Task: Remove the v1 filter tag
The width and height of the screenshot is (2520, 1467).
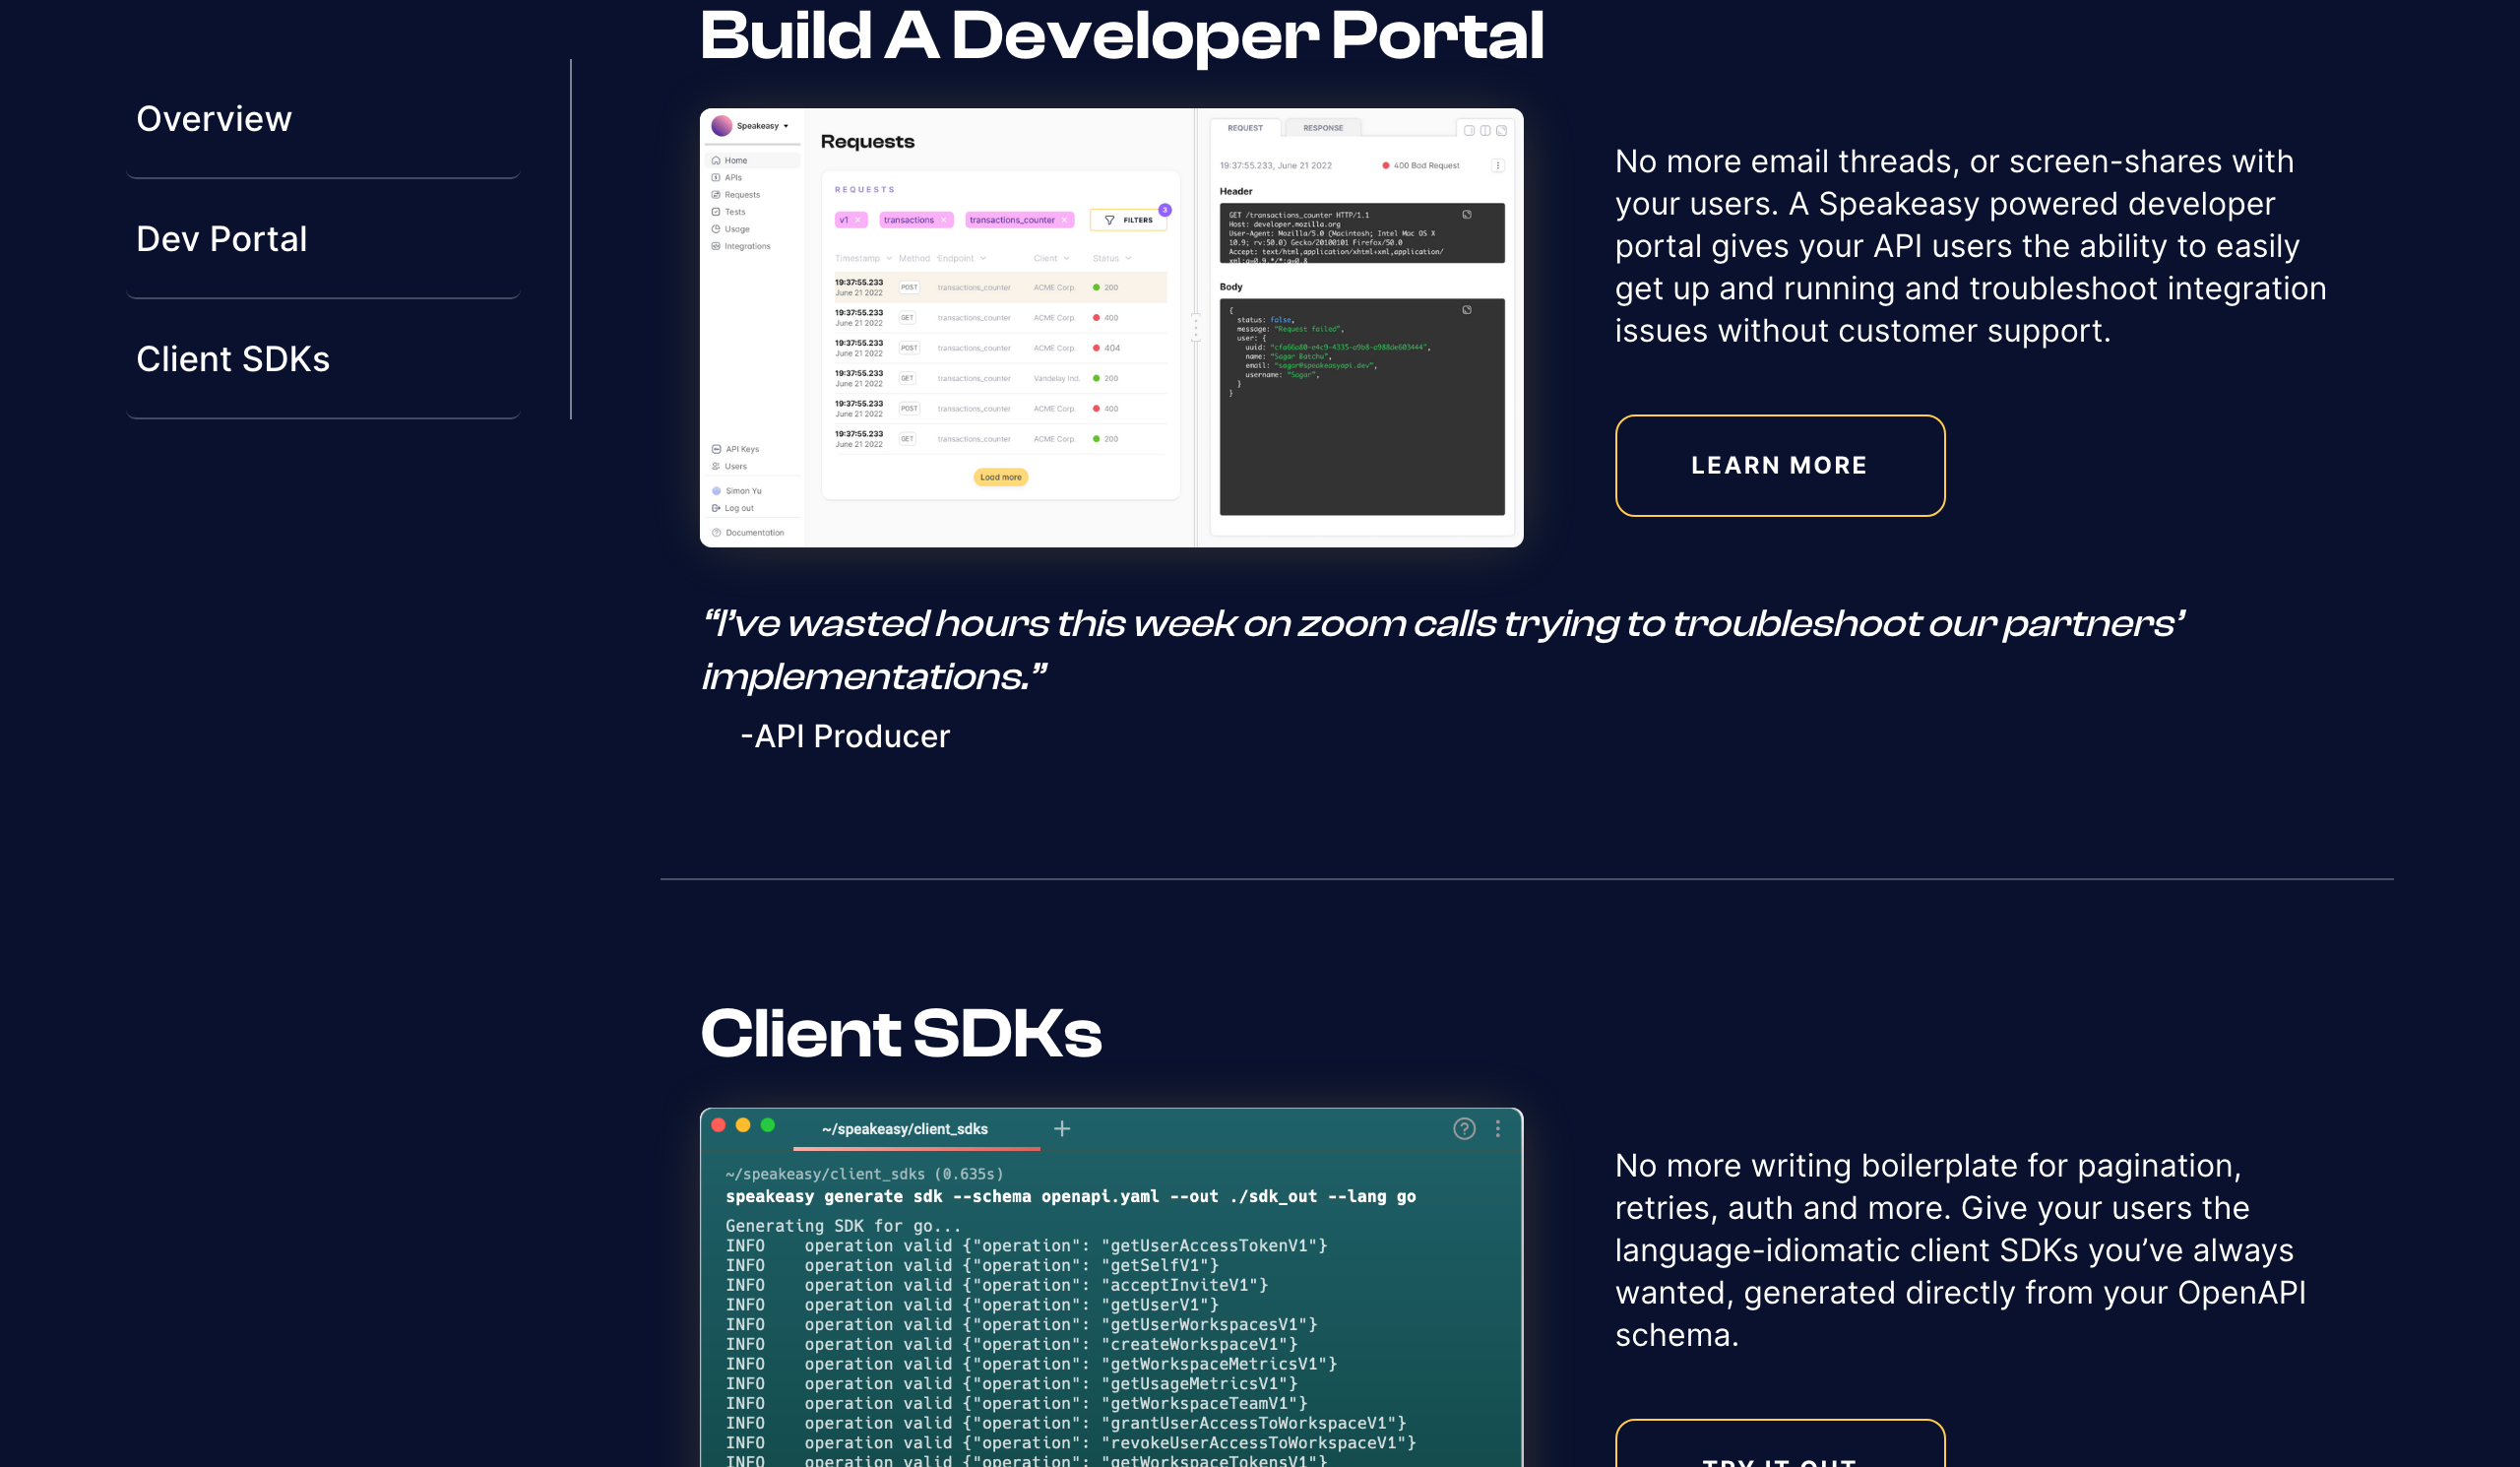Action: click(x=858, y=220)
